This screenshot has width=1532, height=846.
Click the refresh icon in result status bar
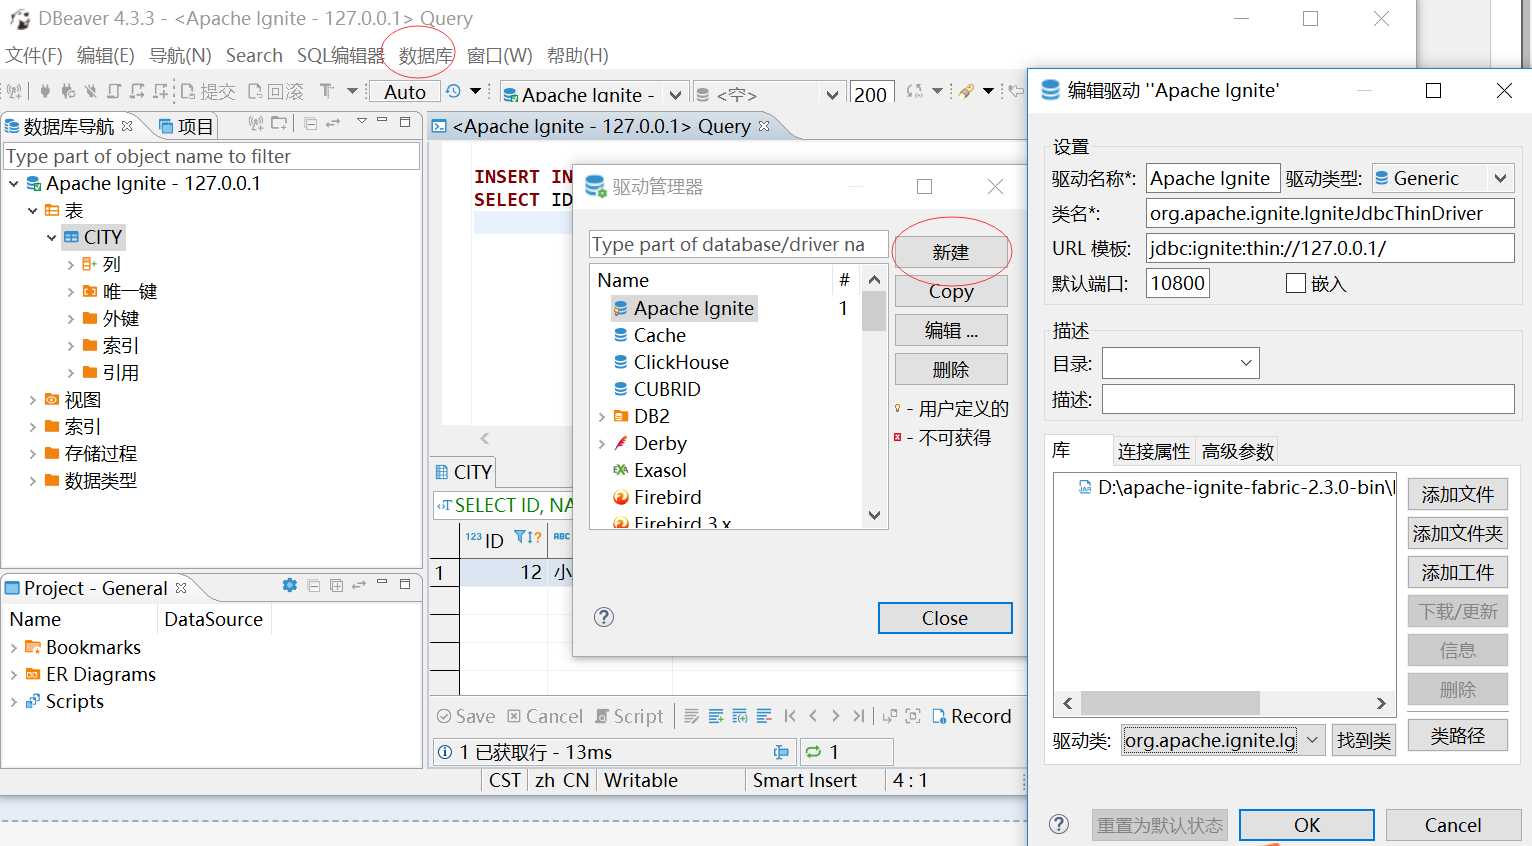tap(813, 752)
